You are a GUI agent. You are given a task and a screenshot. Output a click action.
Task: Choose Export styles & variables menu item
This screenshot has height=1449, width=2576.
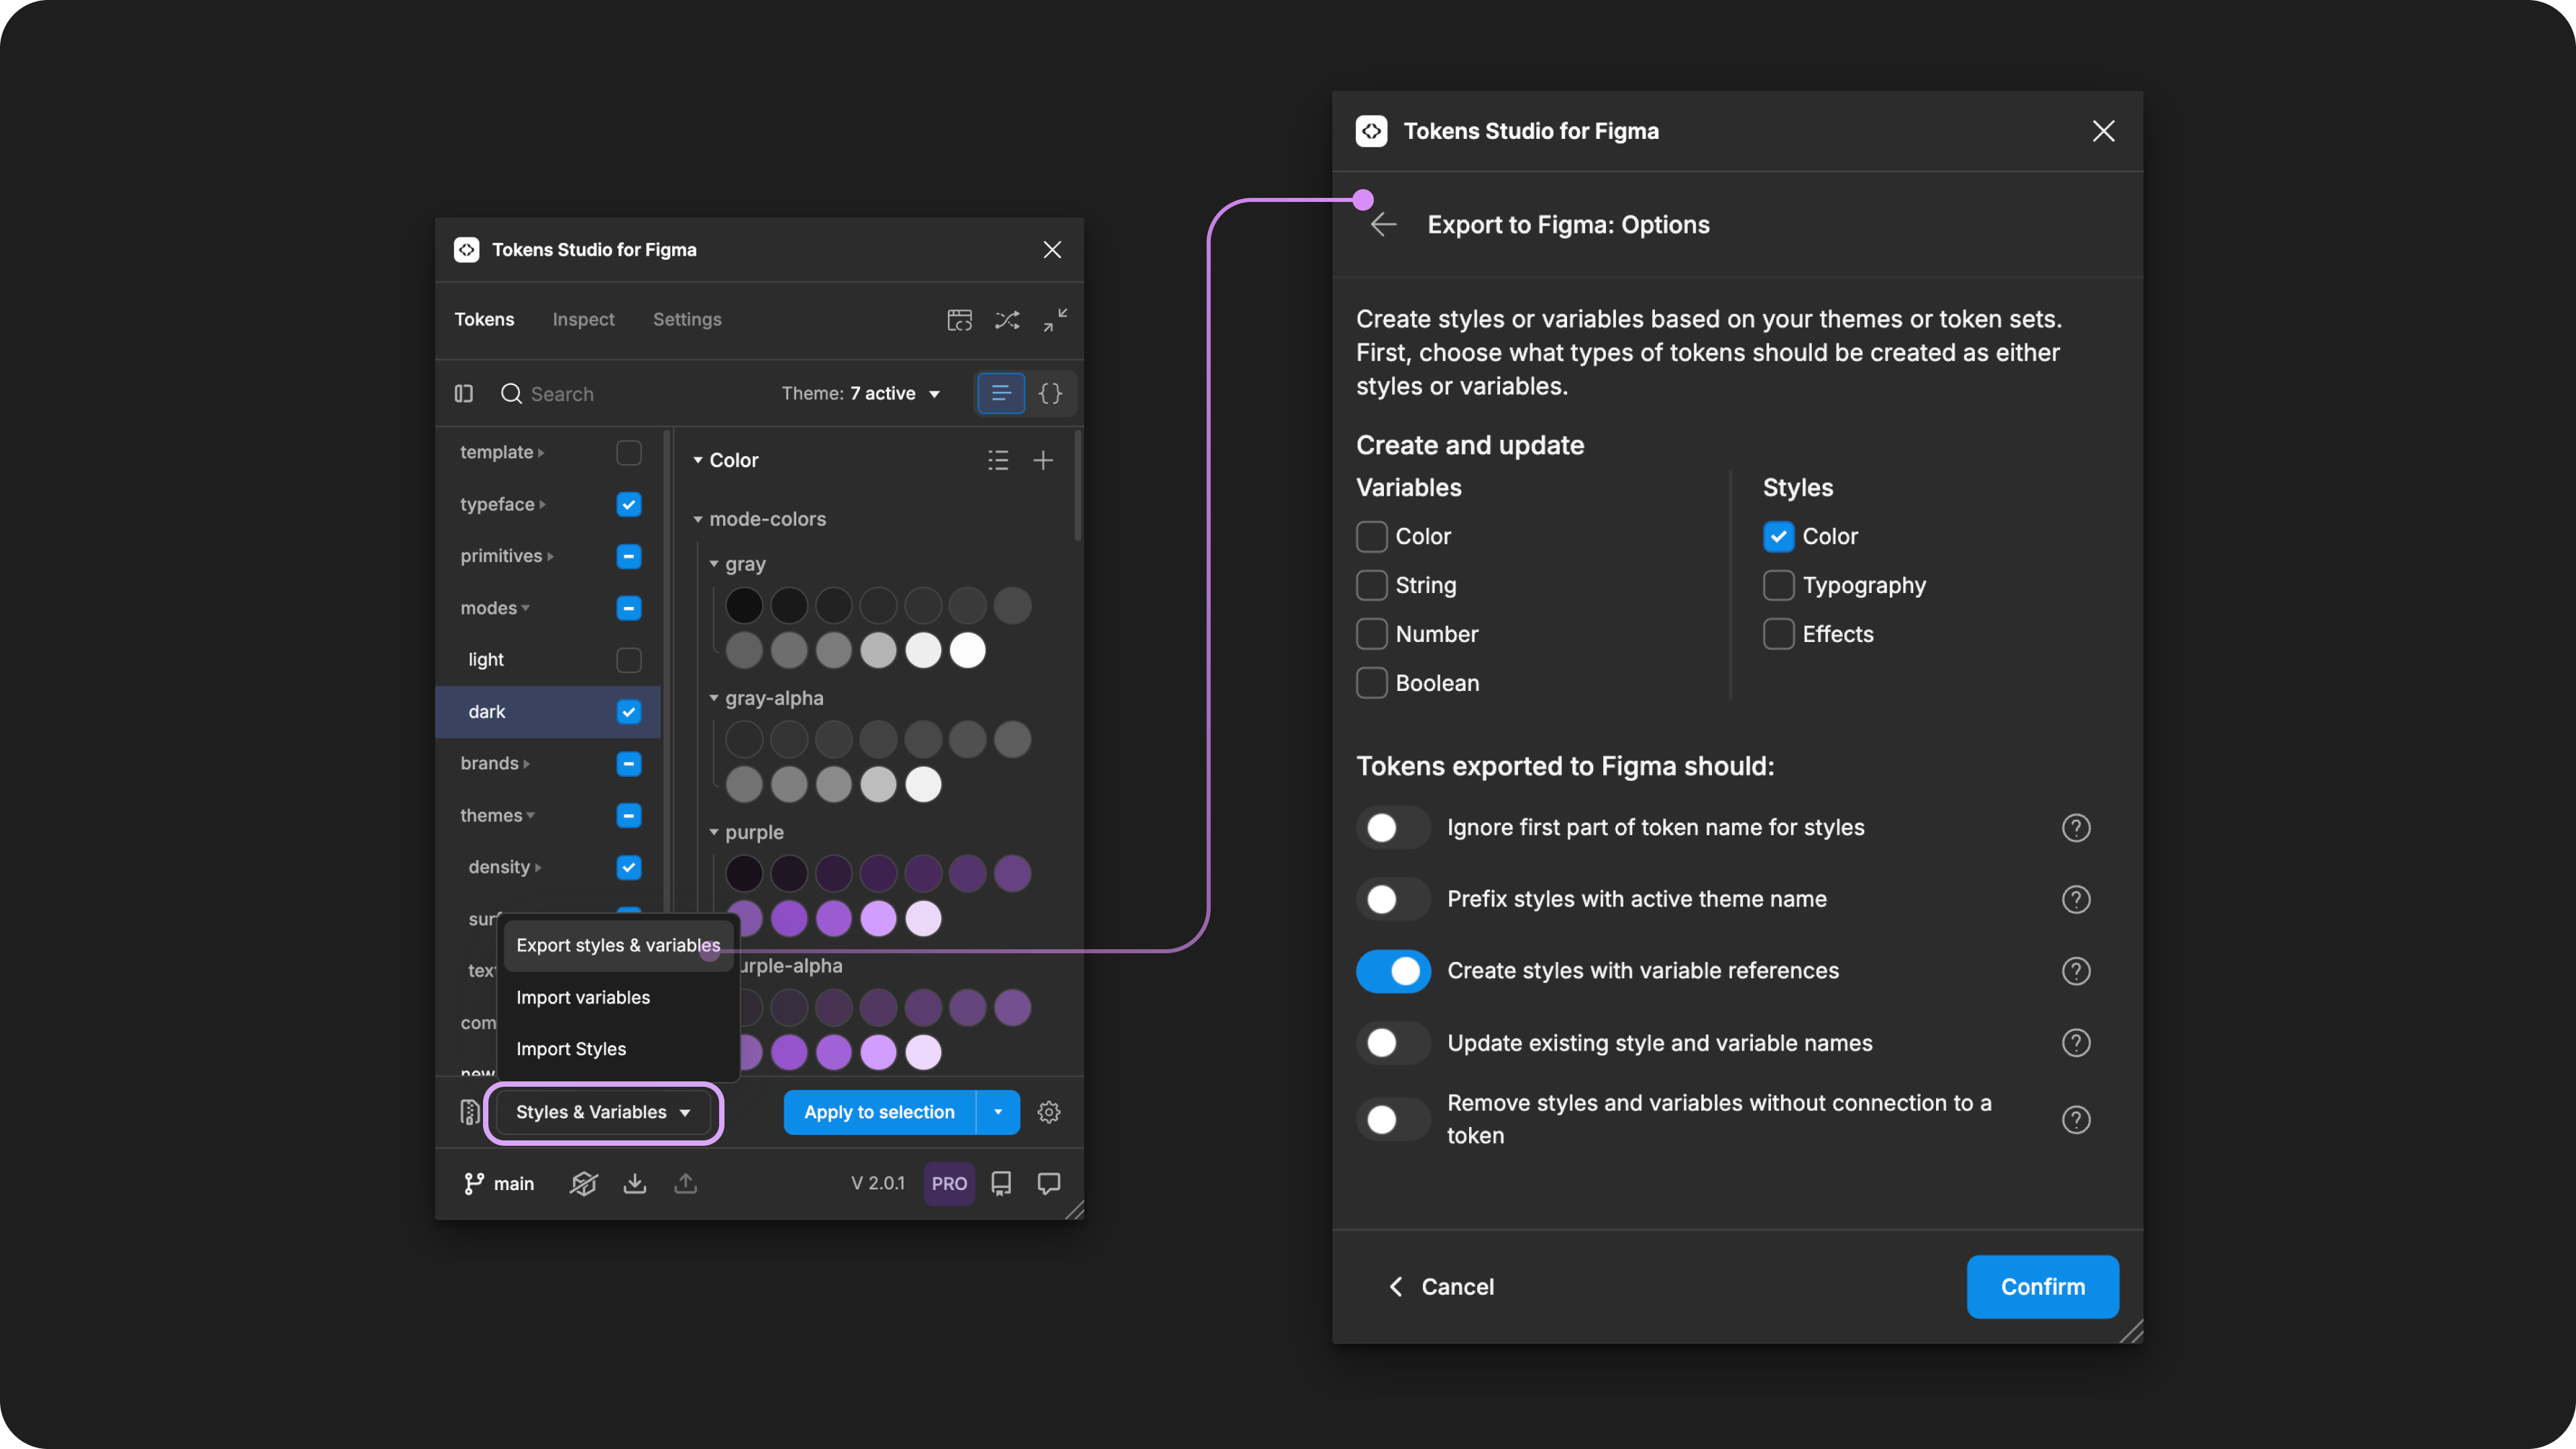(618, 946)
